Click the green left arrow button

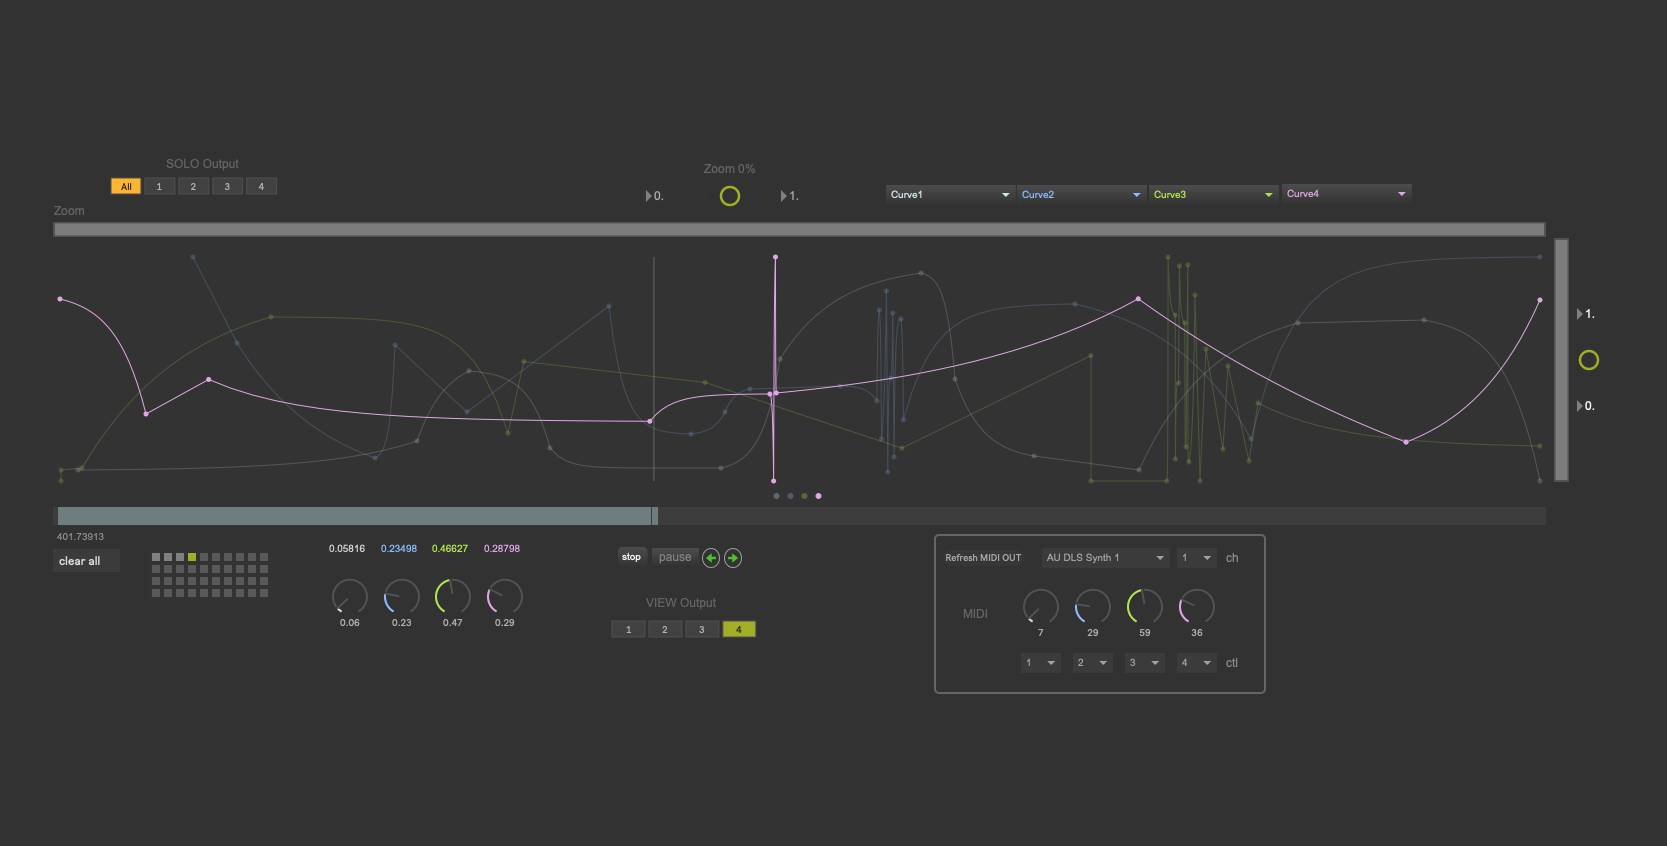(x=711, y=558)
